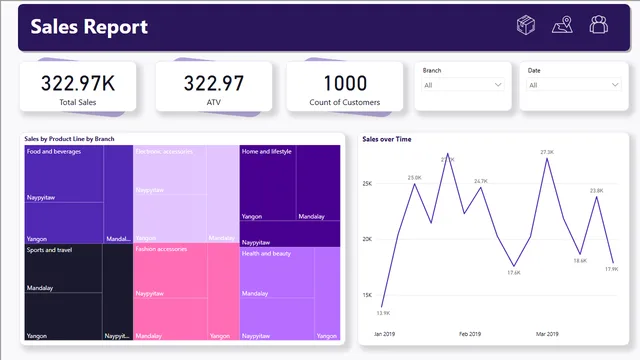Click Electronic accessories Yangon tile
Screen dimensions: 640x360
(170, 218)
